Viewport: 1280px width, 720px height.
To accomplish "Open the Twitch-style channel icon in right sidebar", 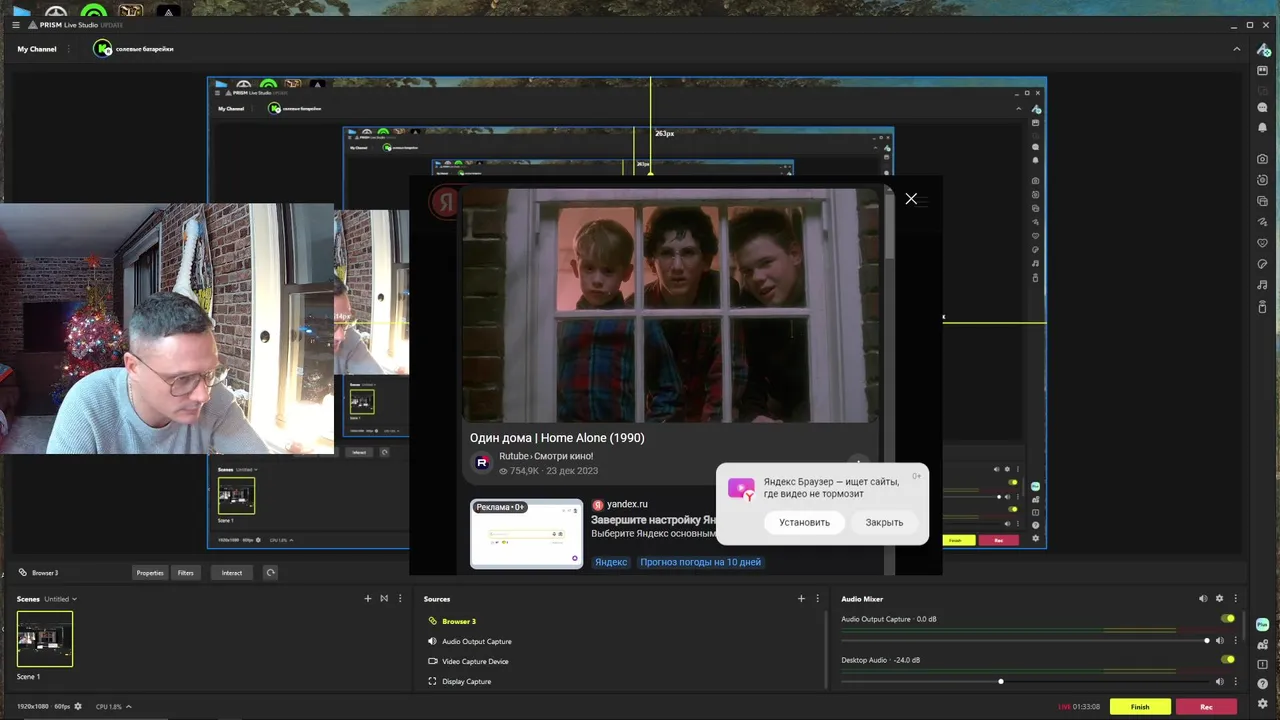I will coord(1263,71).
